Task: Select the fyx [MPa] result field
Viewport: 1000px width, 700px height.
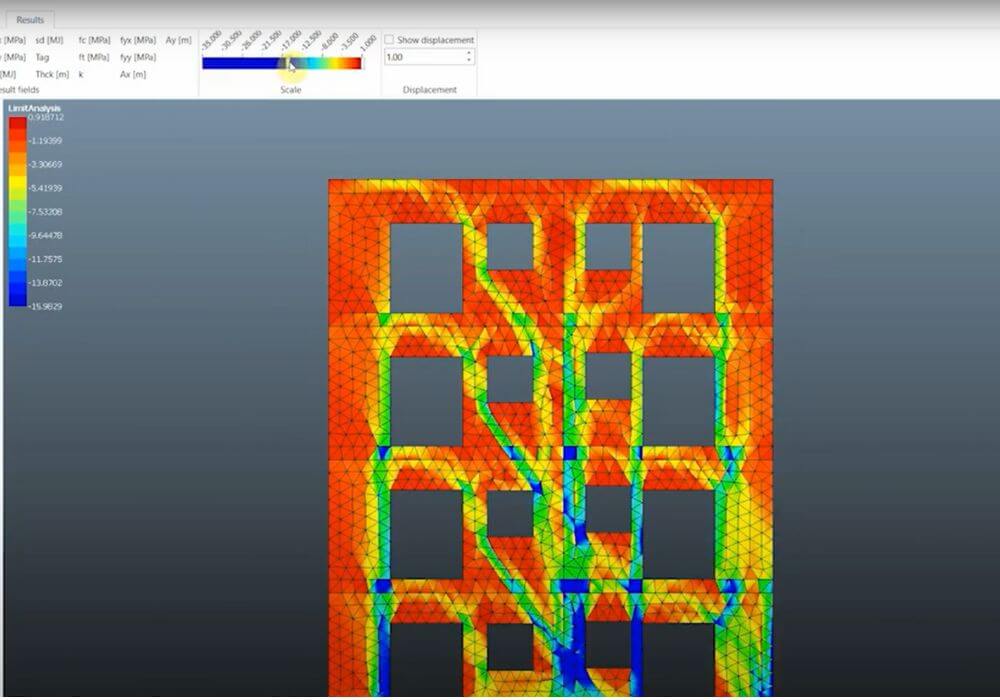Action: (138, 40)
